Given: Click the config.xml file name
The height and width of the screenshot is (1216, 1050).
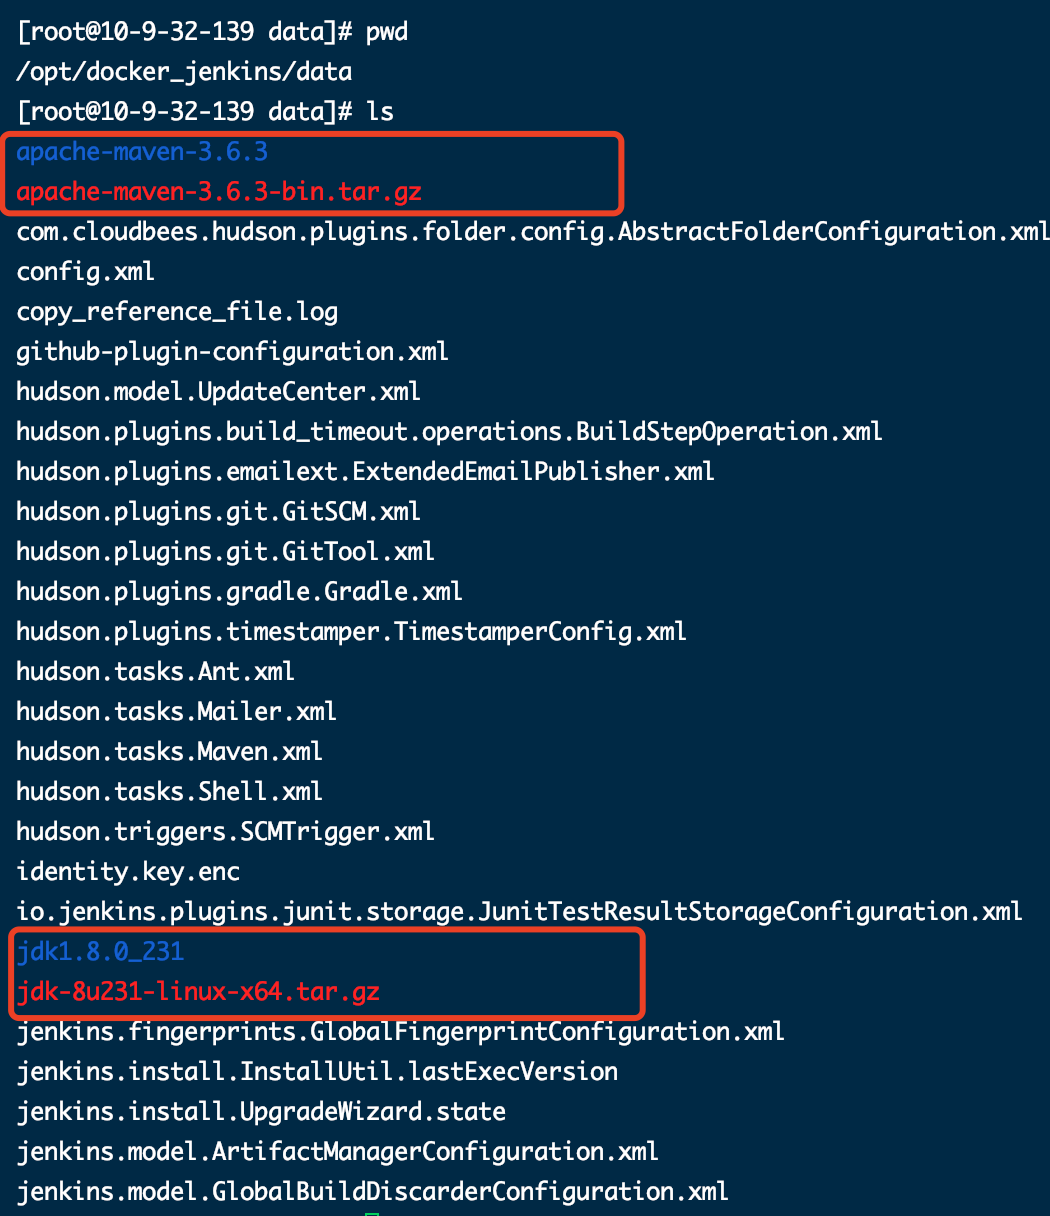Looking at the screenshot, I should (85, 272).
